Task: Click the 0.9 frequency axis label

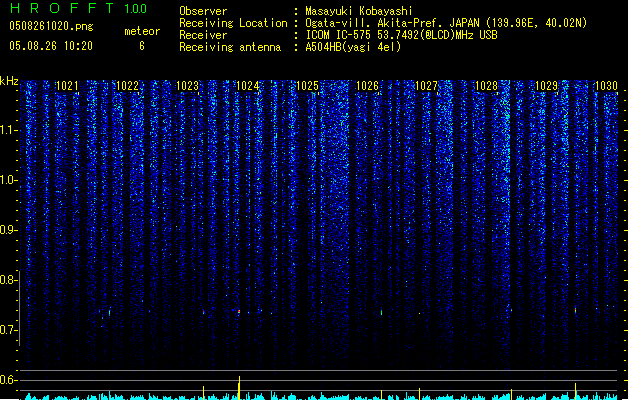Action: click(x=8, y=230)
